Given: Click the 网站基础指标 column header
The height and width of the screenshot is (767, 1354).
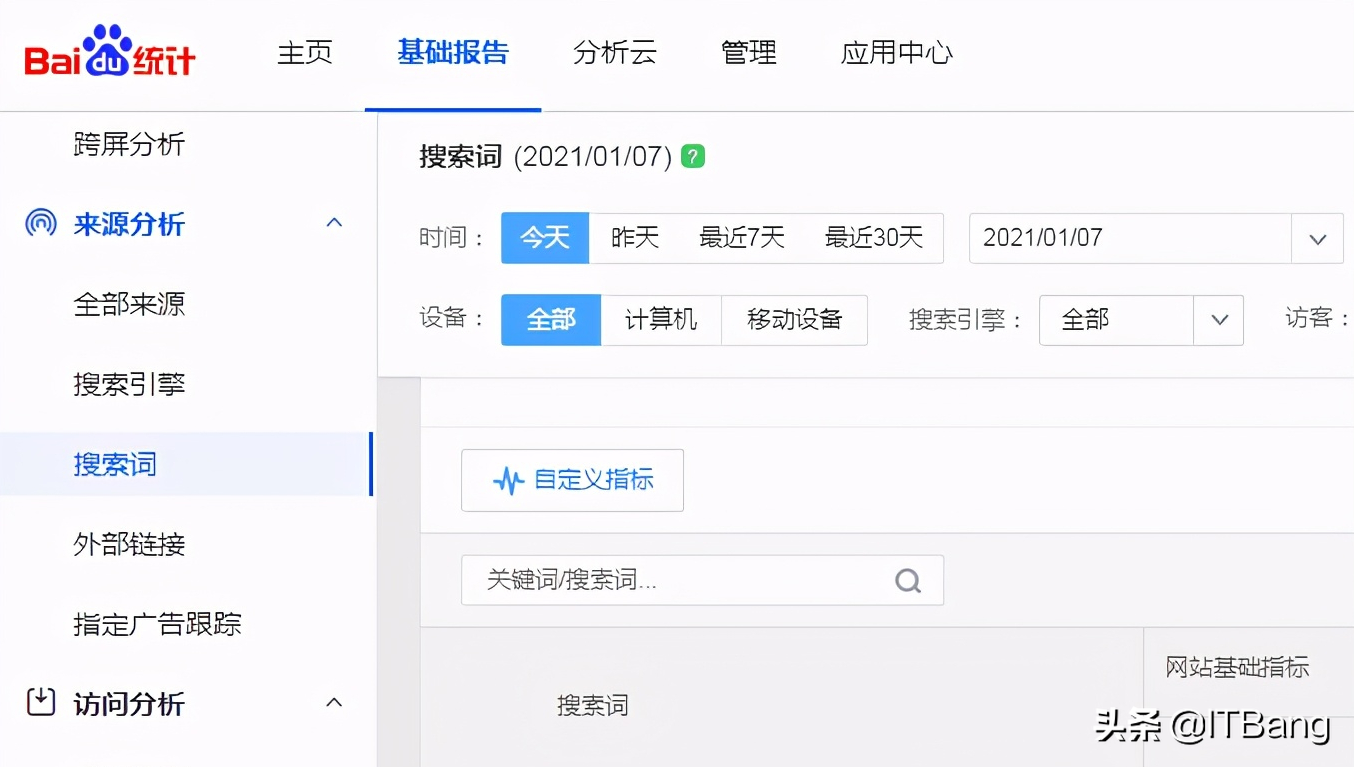Looking at the screenshot, I should 1237,667.
